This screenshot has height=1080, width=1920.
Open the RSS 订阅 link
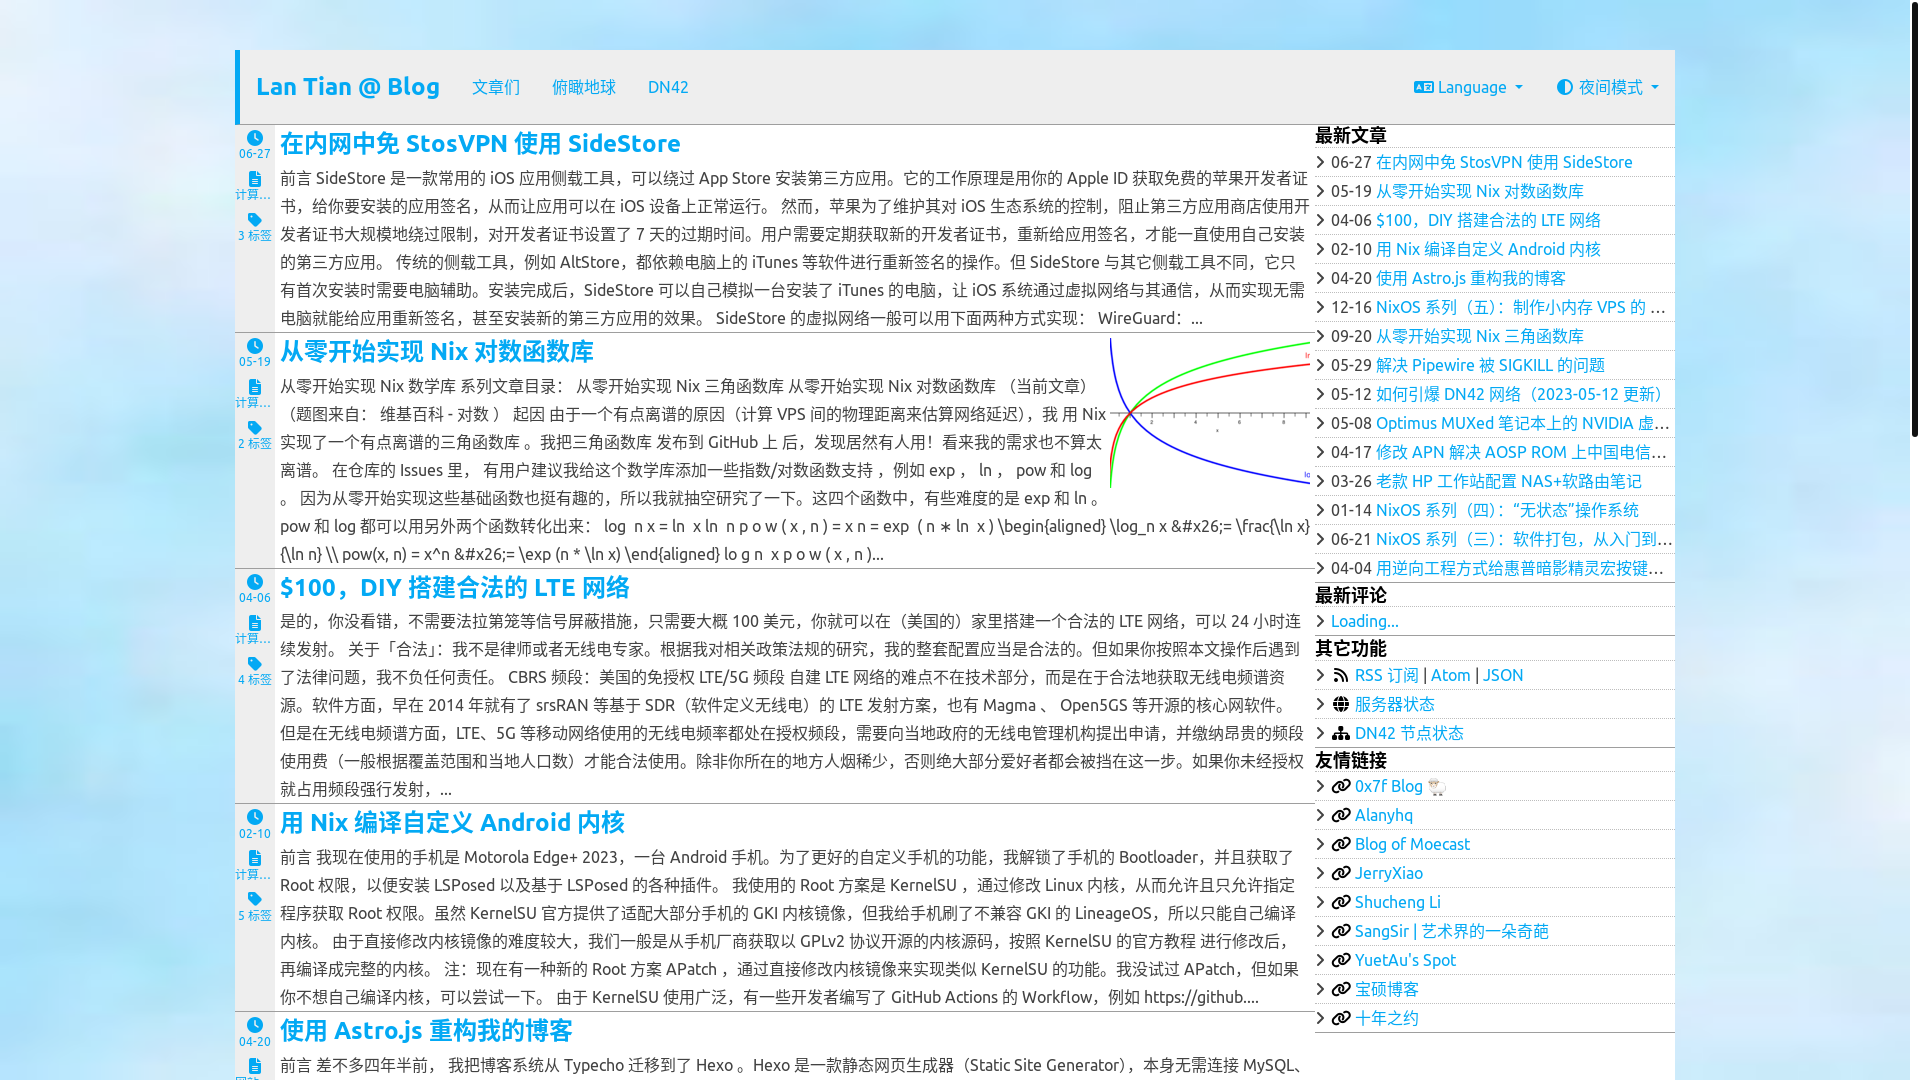(1387, 676)
